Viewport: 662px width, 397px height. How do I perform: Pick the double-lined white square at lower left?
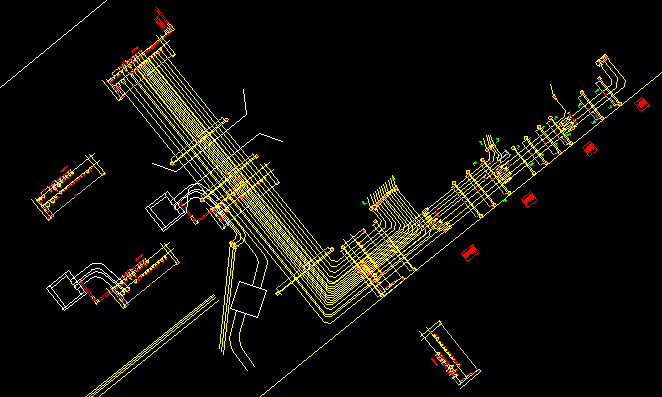point(67,290)
